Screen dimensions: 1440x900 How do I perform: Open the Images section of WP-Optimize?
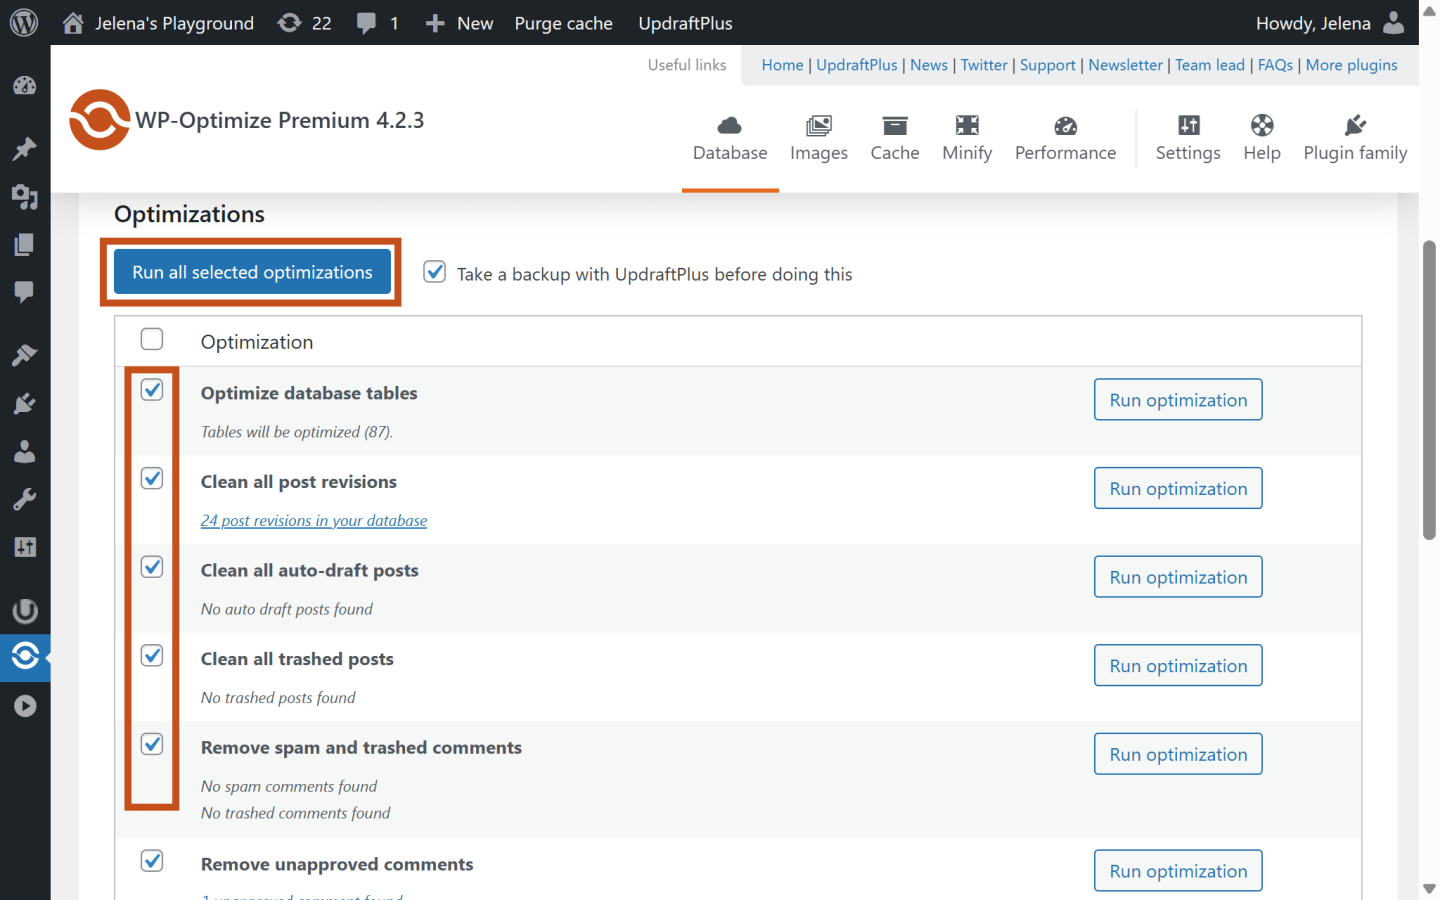coord(818,138)
